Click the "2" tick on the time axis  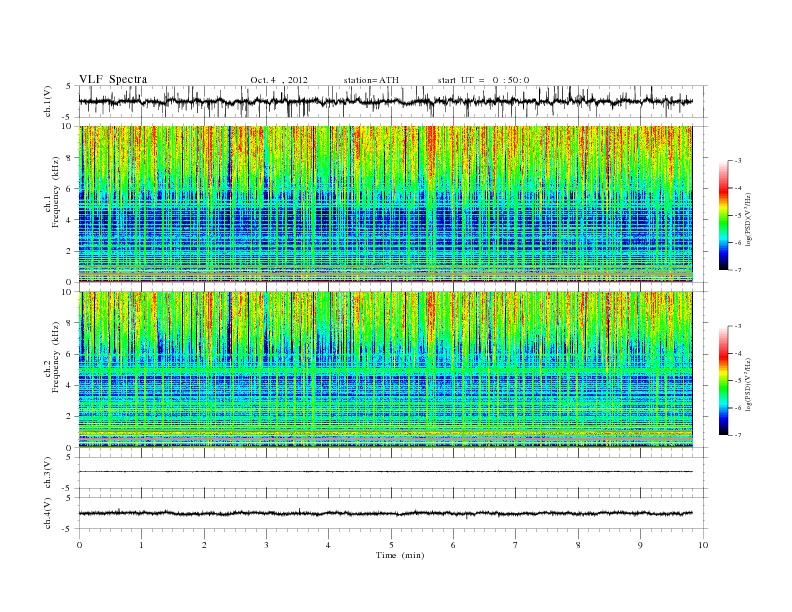pos(204,545)
